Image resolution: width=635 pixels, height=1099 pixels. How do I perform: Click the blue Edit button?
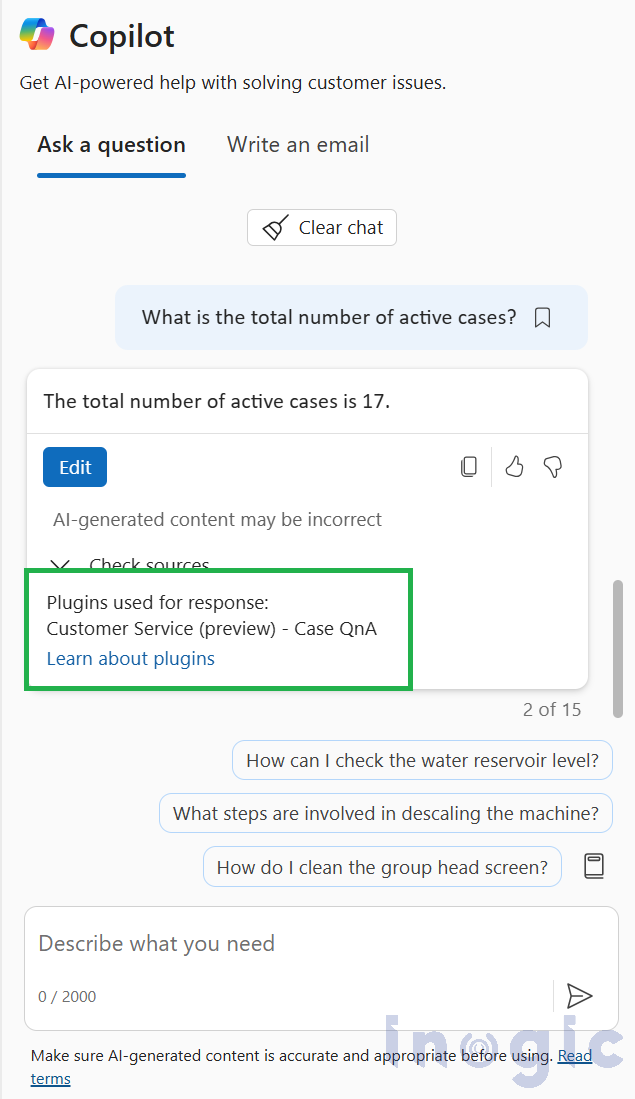click(x=75, y=467)
